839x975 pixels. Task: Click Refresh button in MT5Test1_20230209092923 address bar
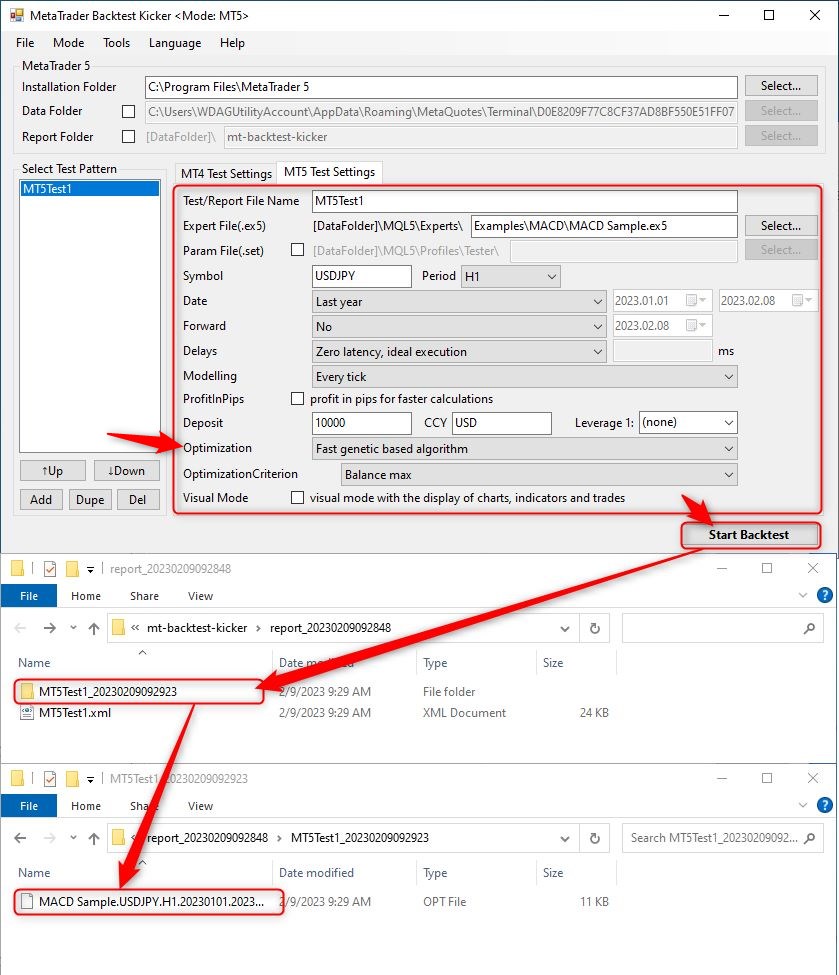point(595,838)
